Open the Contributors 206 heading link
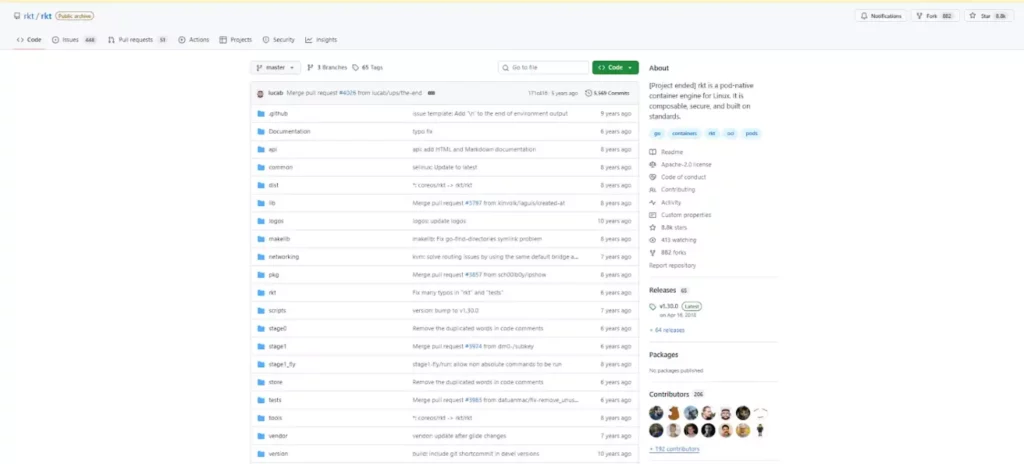 (676, 394)
